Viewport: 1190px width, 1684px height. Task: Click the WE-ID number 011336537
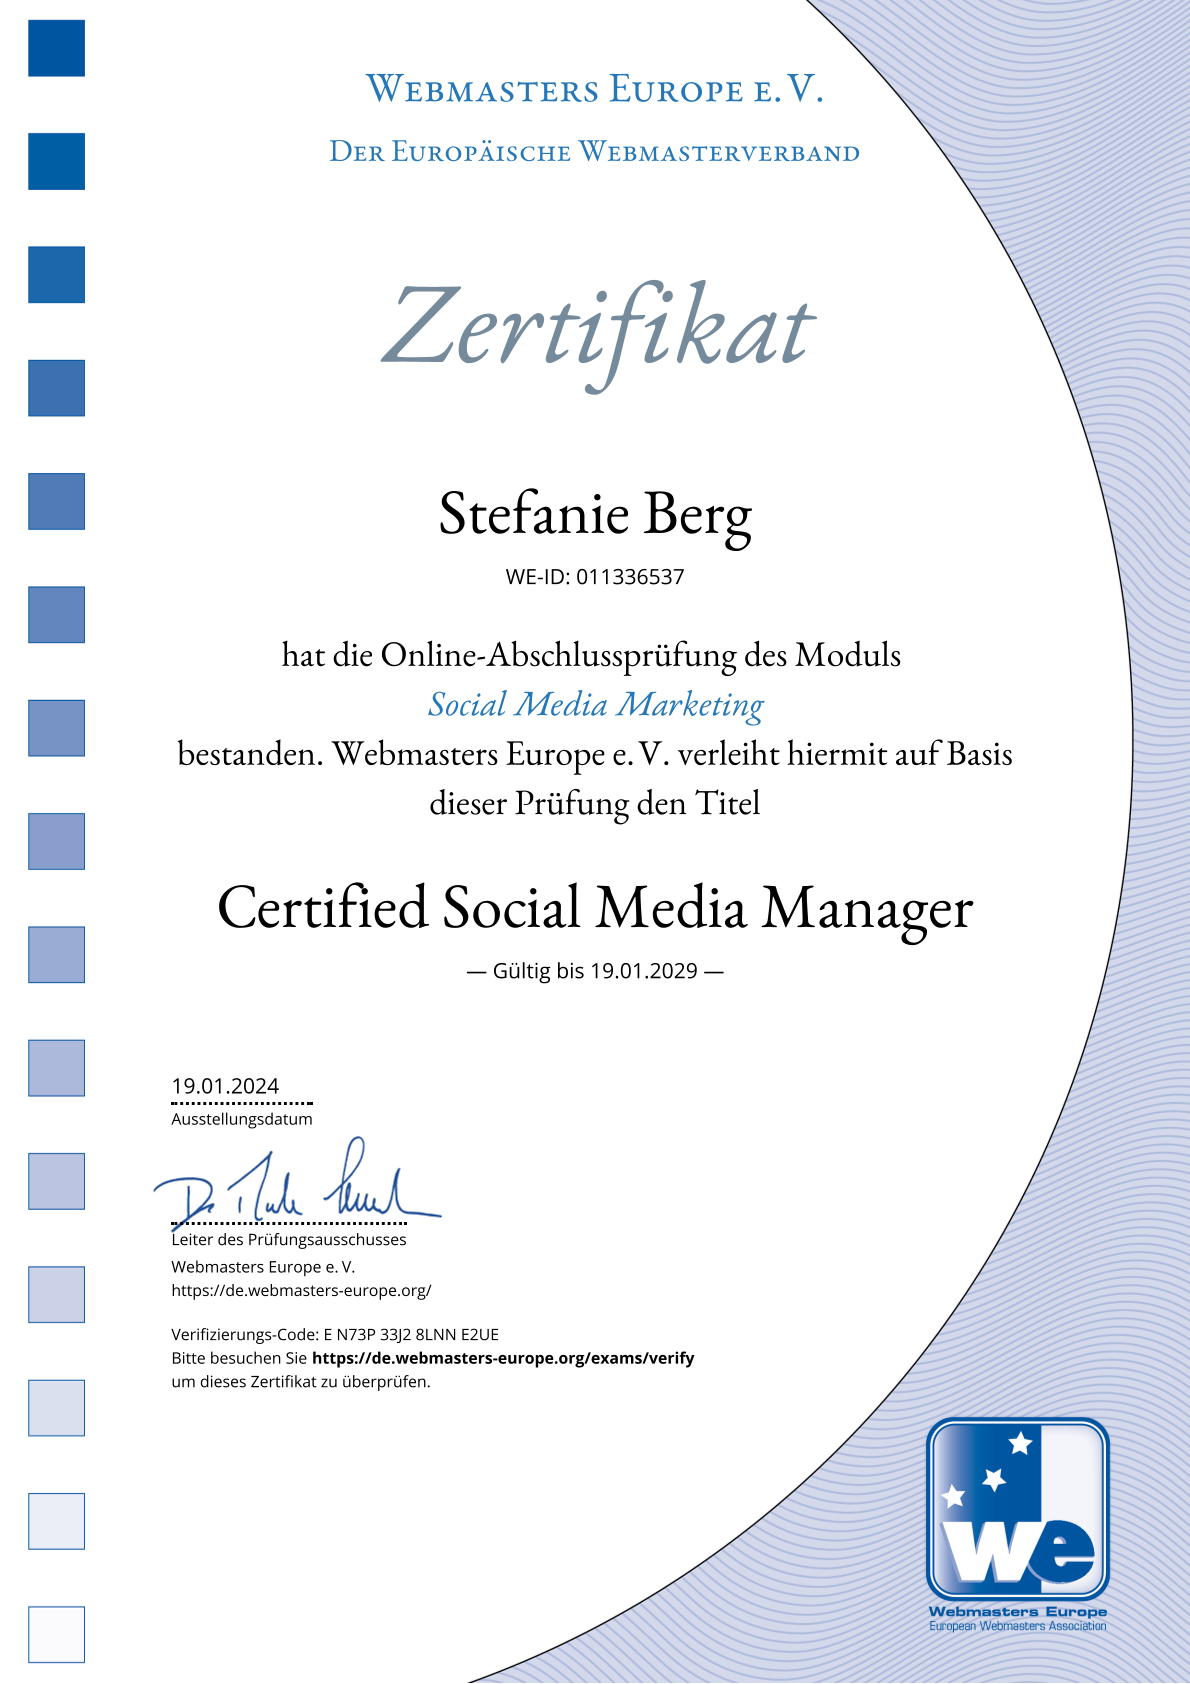point(630,577)
